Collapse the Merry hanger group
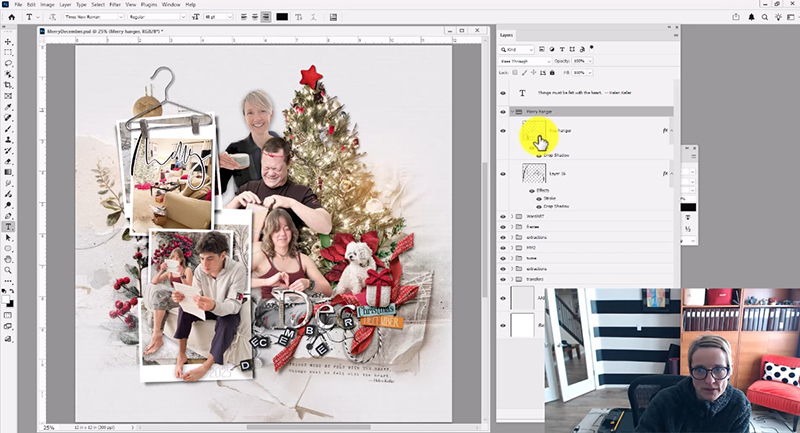Screen dimensions: 800x433 (512, 112)
